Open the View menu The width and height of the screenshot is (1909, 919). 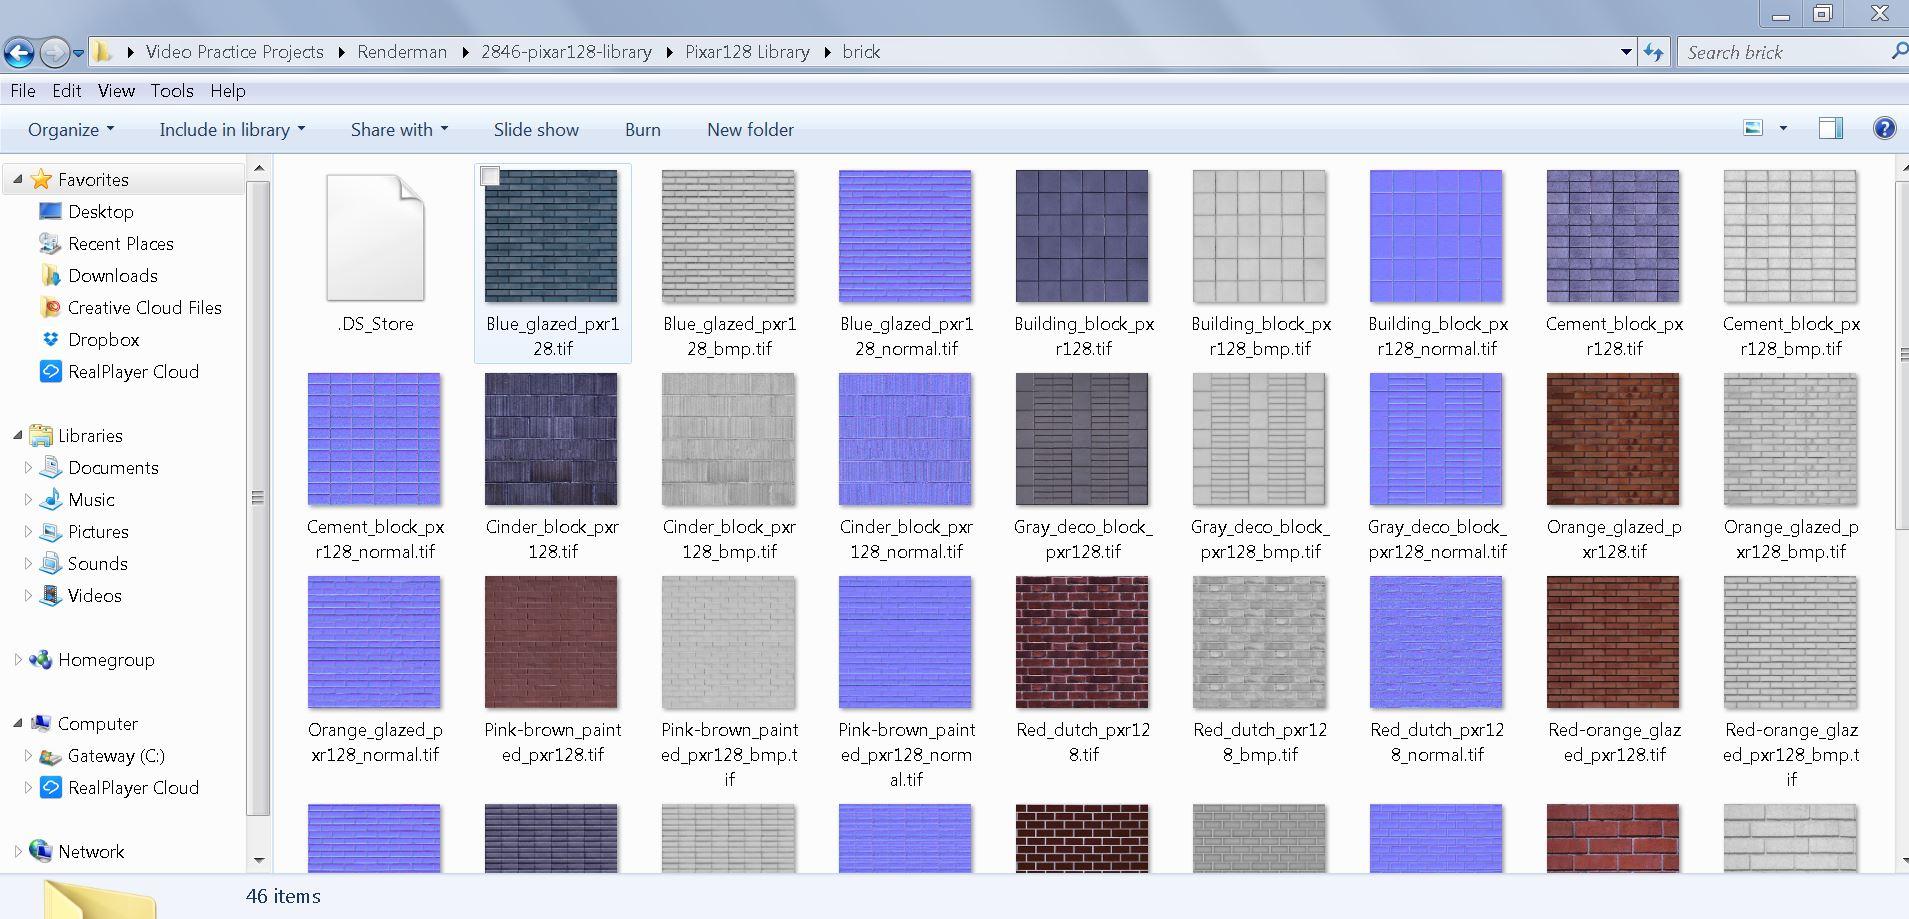116,91
